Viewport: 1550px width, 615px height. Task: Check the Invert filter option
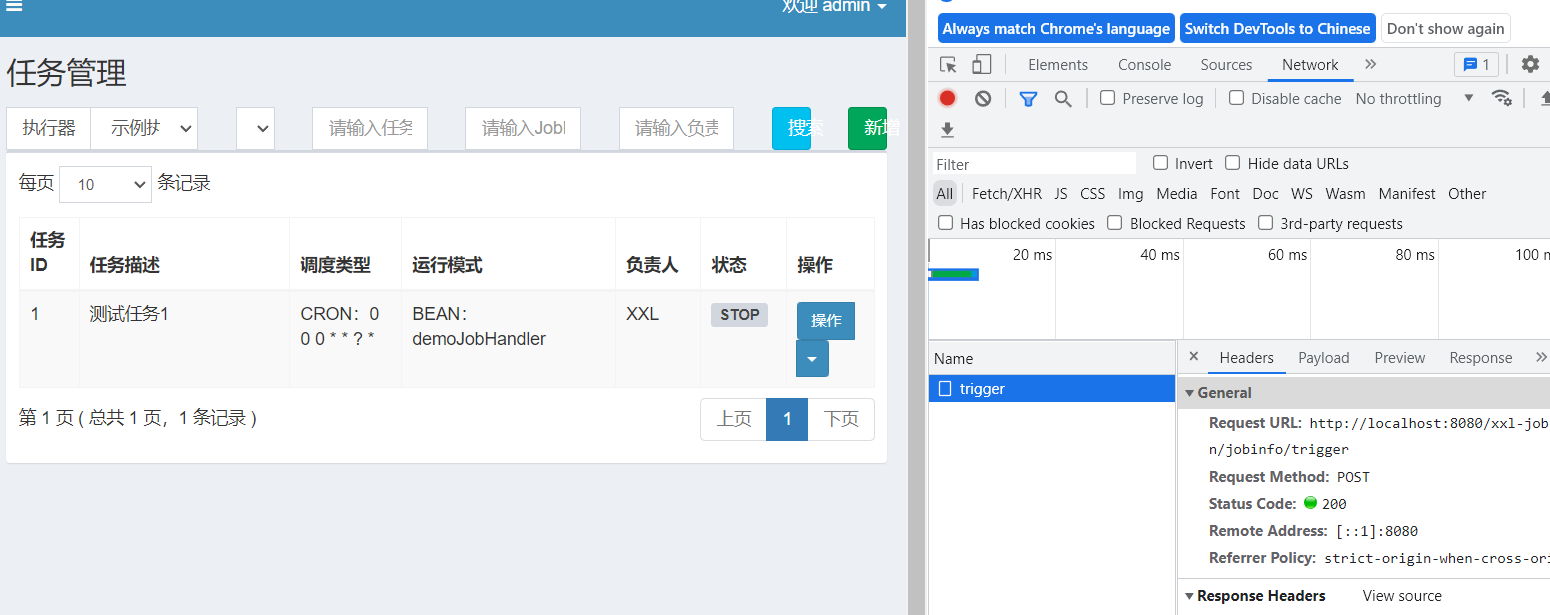click(x=1160, y=163)
